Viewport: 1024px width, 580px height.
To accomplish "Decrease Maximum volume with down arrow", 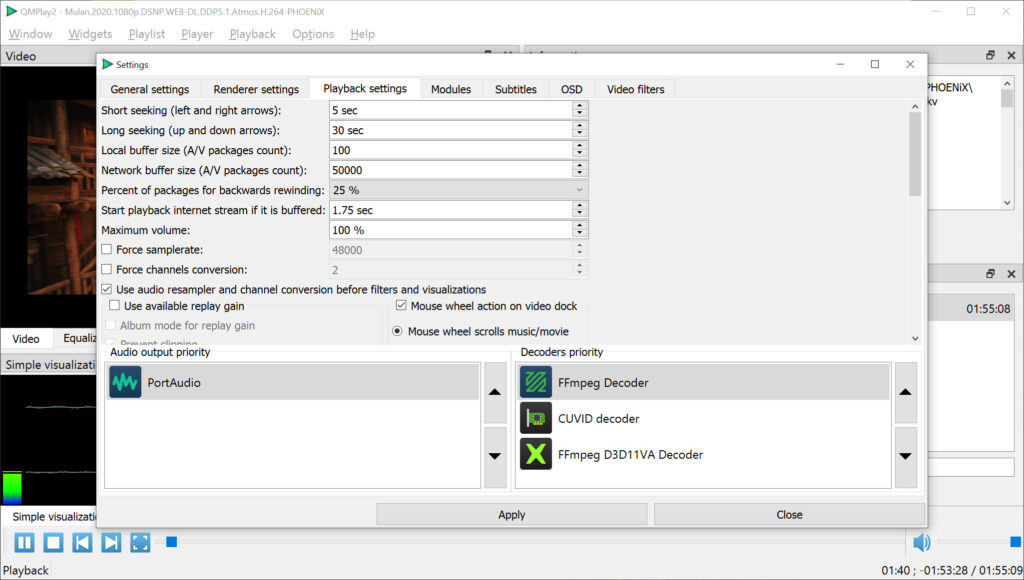I will point(579,234).
